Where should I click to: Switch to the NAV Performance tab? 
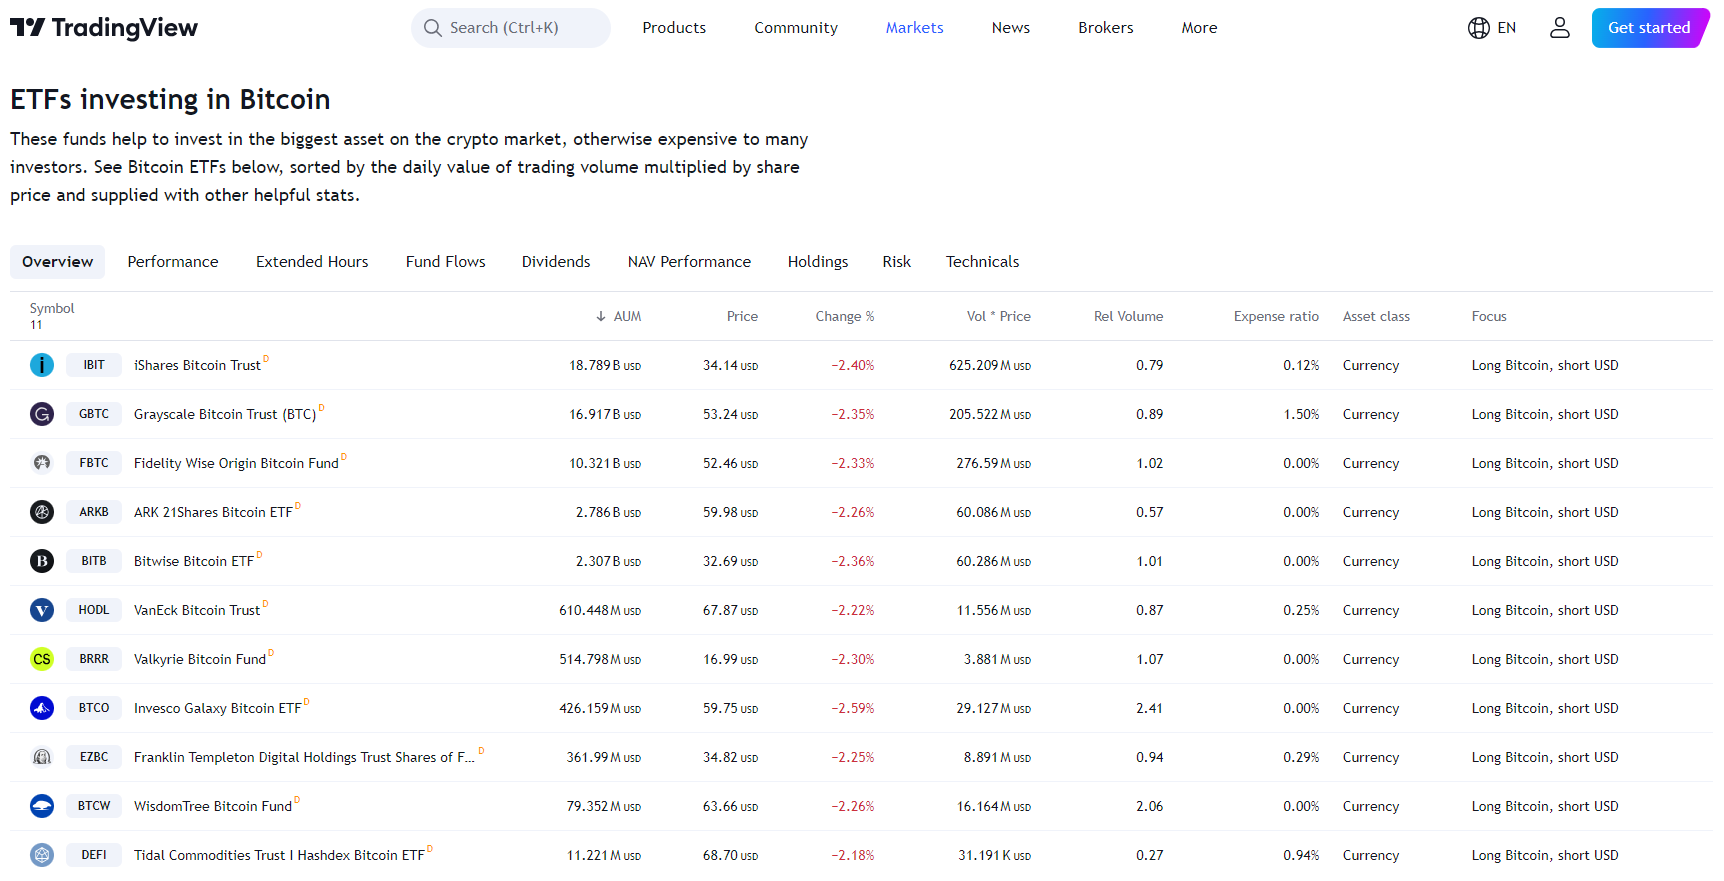point(689,262)
